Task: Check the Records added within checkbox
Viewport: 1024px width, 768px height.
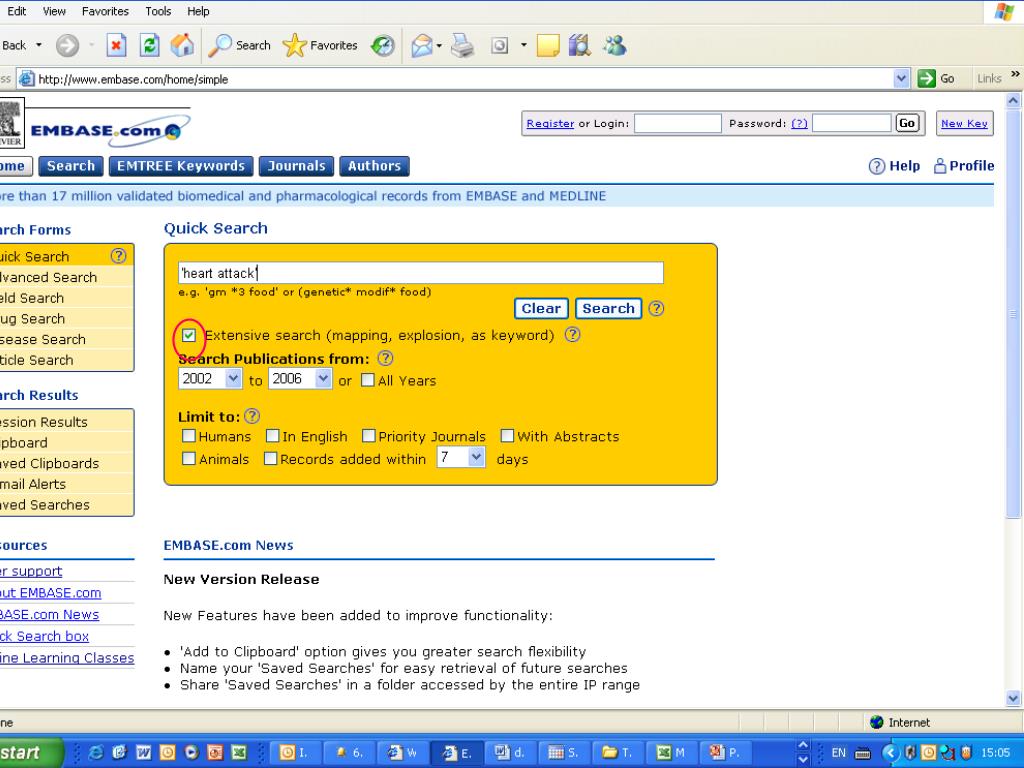Action: point(270,458)
